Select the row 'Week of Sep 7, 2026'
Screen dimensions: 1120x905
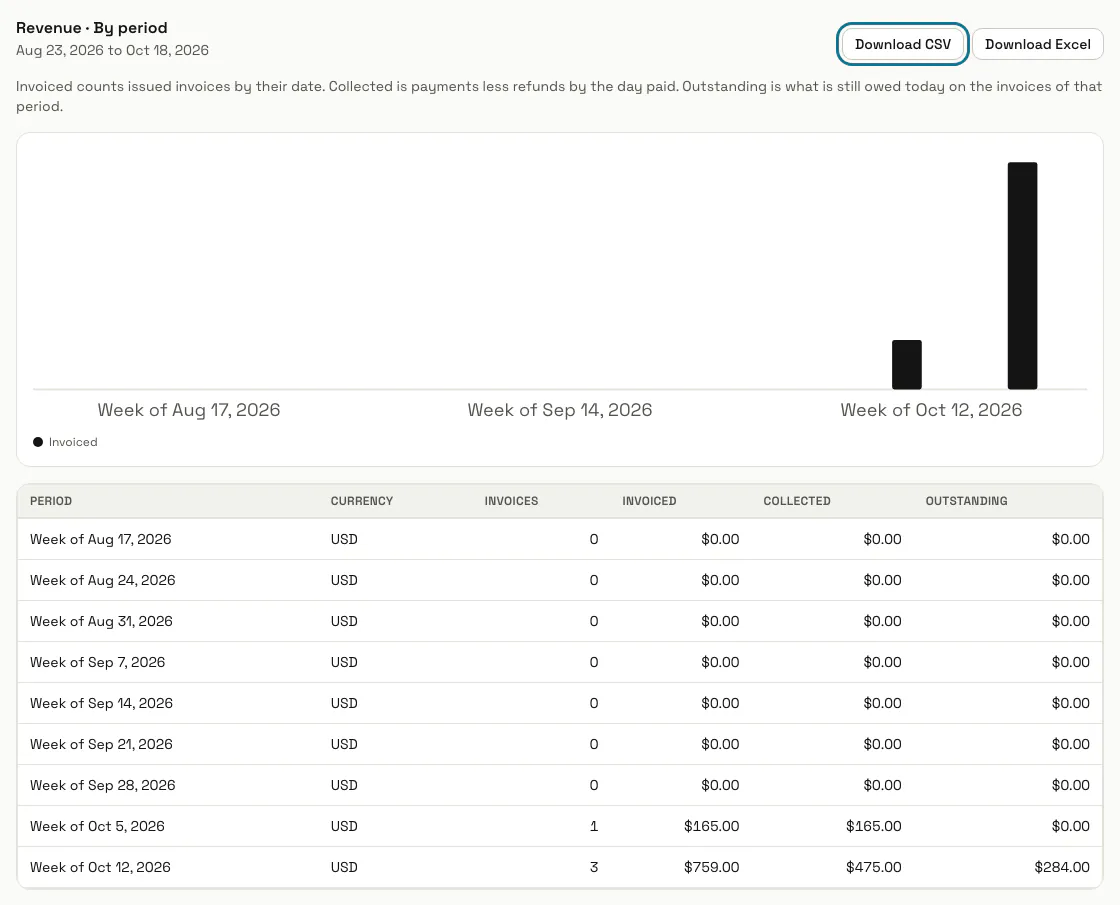click(x=560, y=662)
